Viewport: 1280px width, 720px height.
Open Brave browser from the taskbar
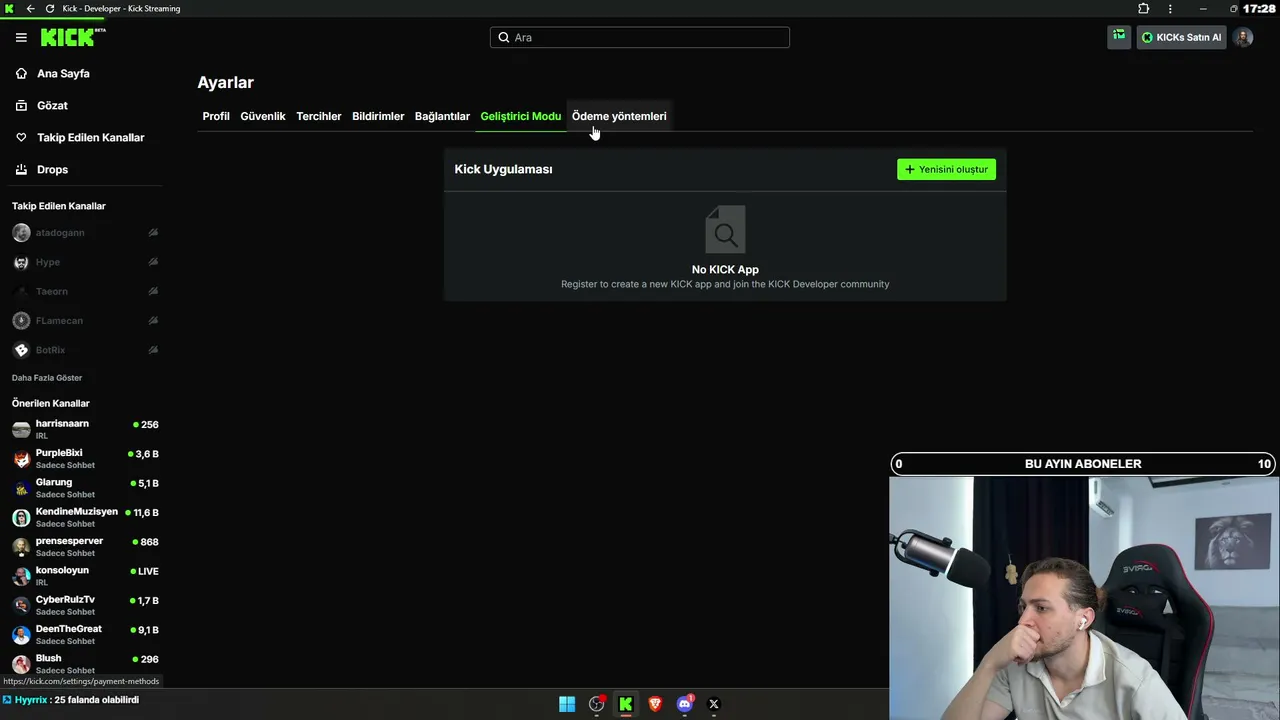point(655,704)
